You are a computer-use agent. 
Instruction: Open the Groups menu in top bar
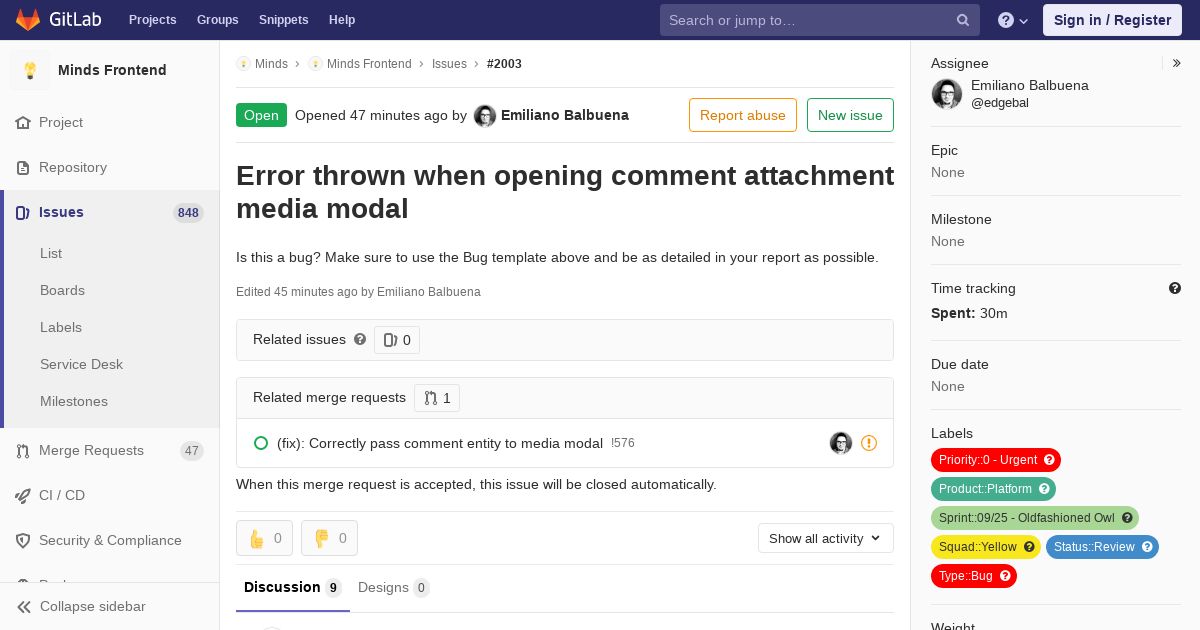click(x=218, y=20)
